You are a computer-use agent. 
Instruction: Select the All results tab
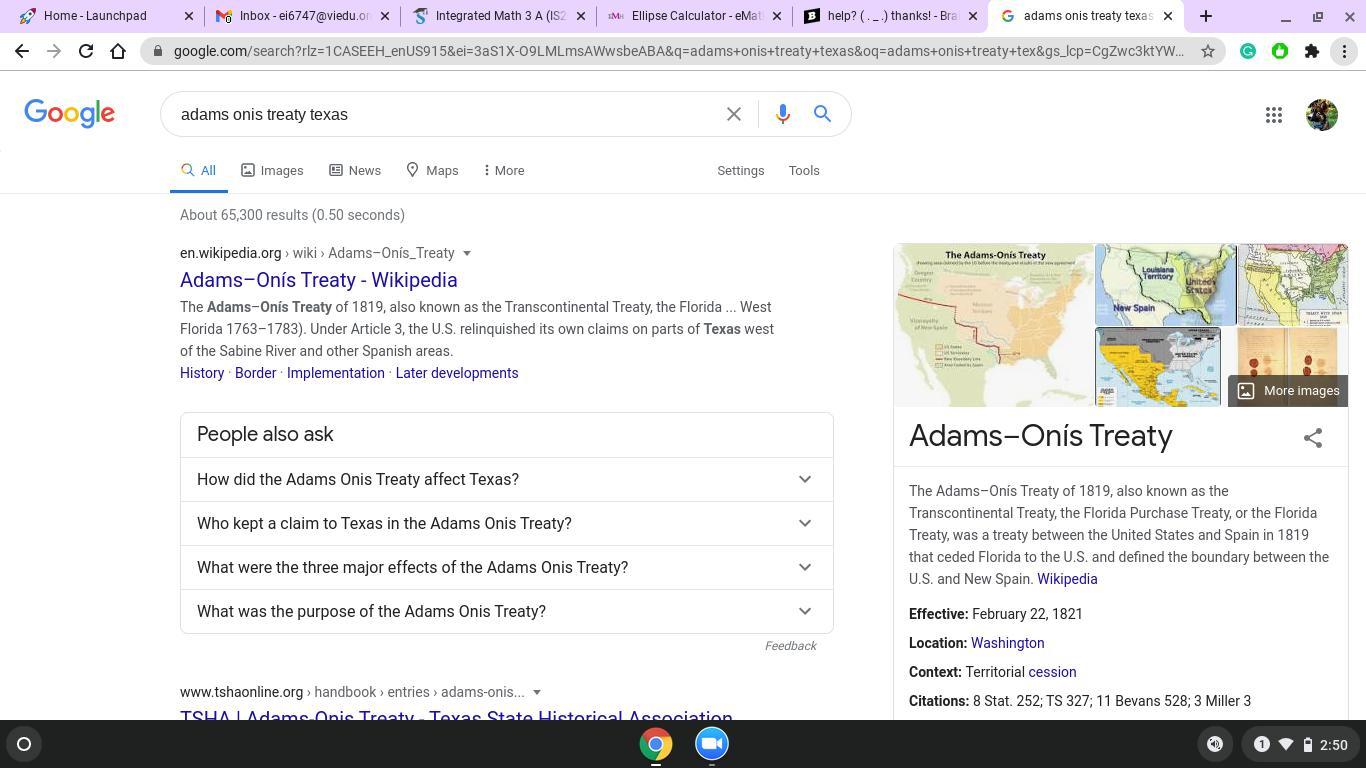[x=198, y=170]
